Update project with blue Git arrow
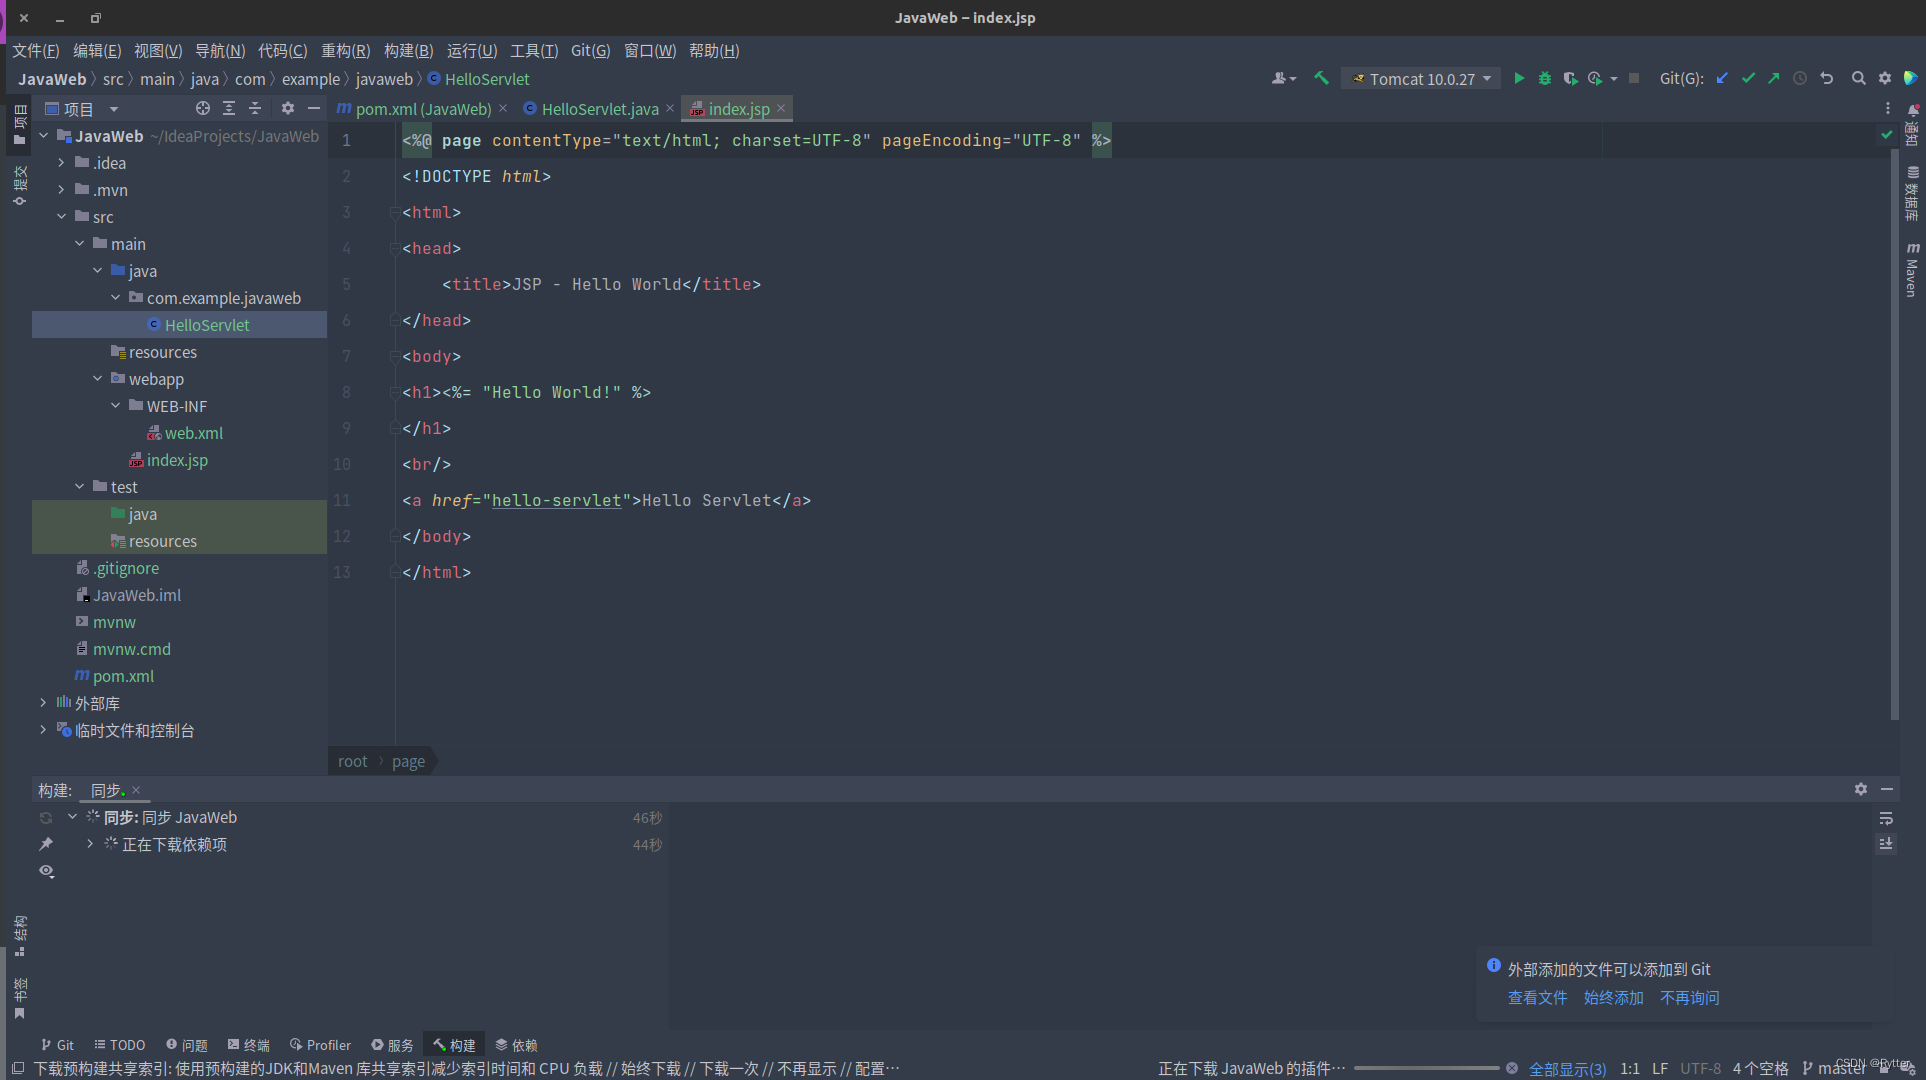This screenshot has width=1926, height=1080. (1722, 79)
